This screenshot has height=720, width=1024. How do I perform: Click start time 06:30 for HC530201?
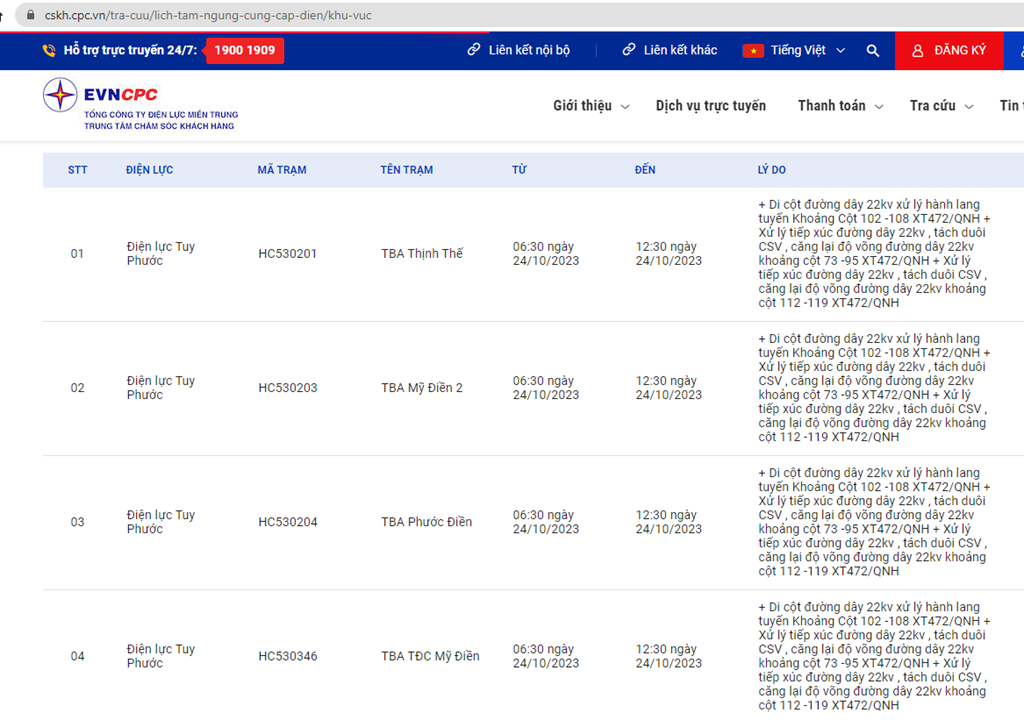click(x=545, y=254)
